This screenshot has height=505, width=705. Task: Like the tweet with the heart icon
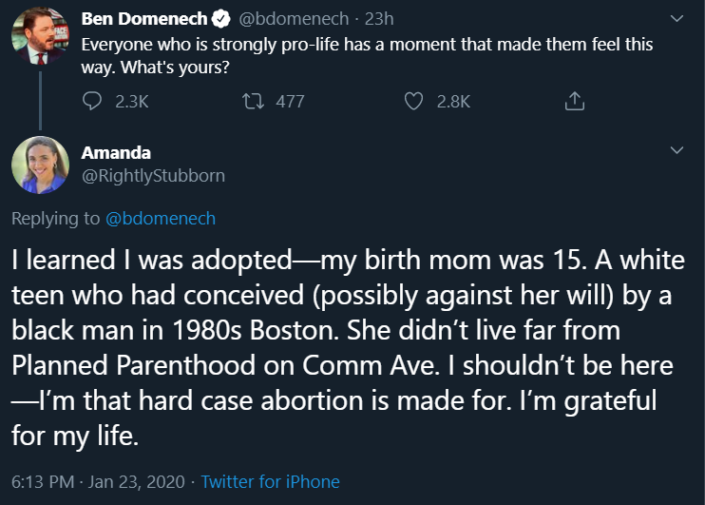click(414, 101)
